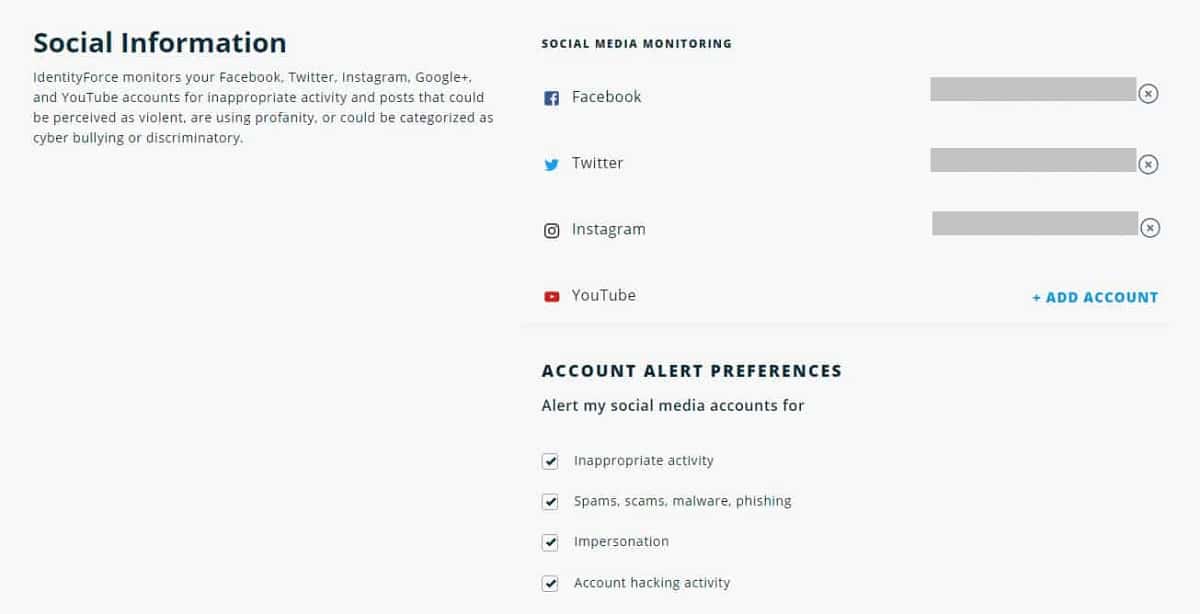1200x614 pixels.
Task: Select the Instagram account field
Action: [1035, 223]
